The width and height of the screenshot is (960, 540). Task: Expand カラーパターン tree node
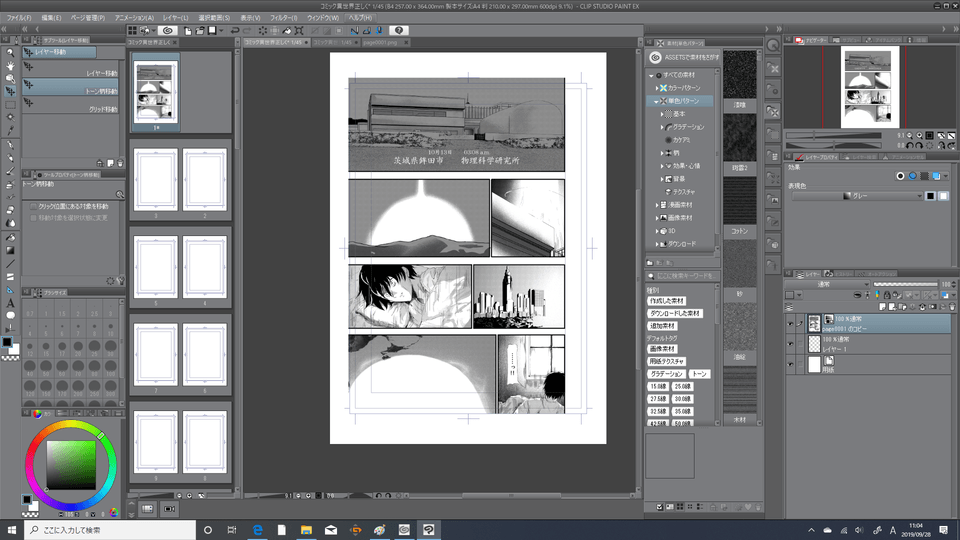(657, 88)
